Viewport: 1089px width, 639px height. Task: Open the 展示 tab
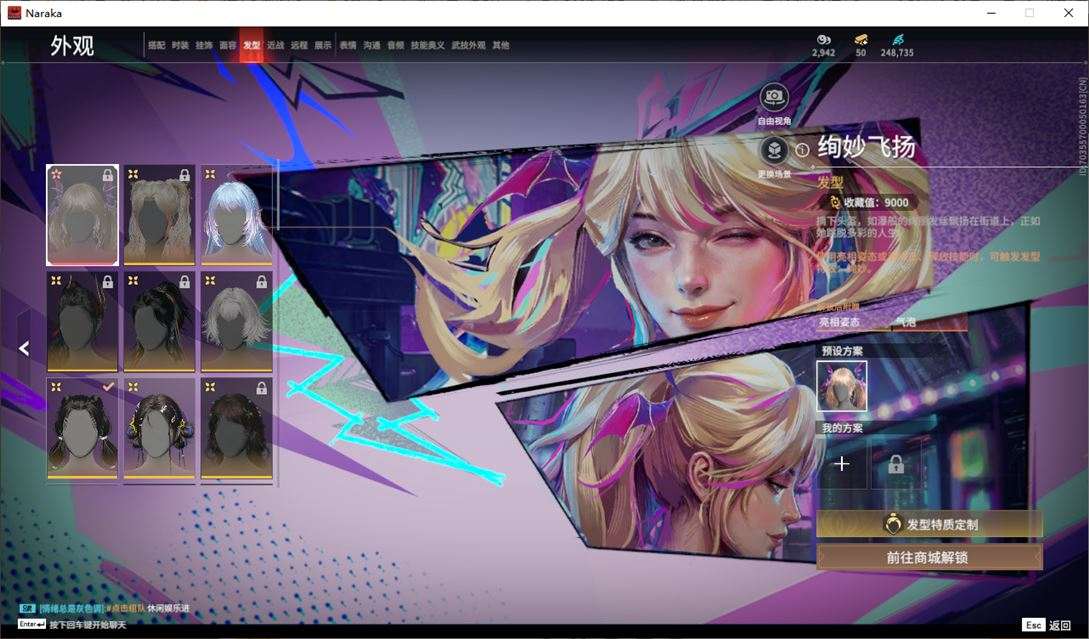tap(323, 45)
